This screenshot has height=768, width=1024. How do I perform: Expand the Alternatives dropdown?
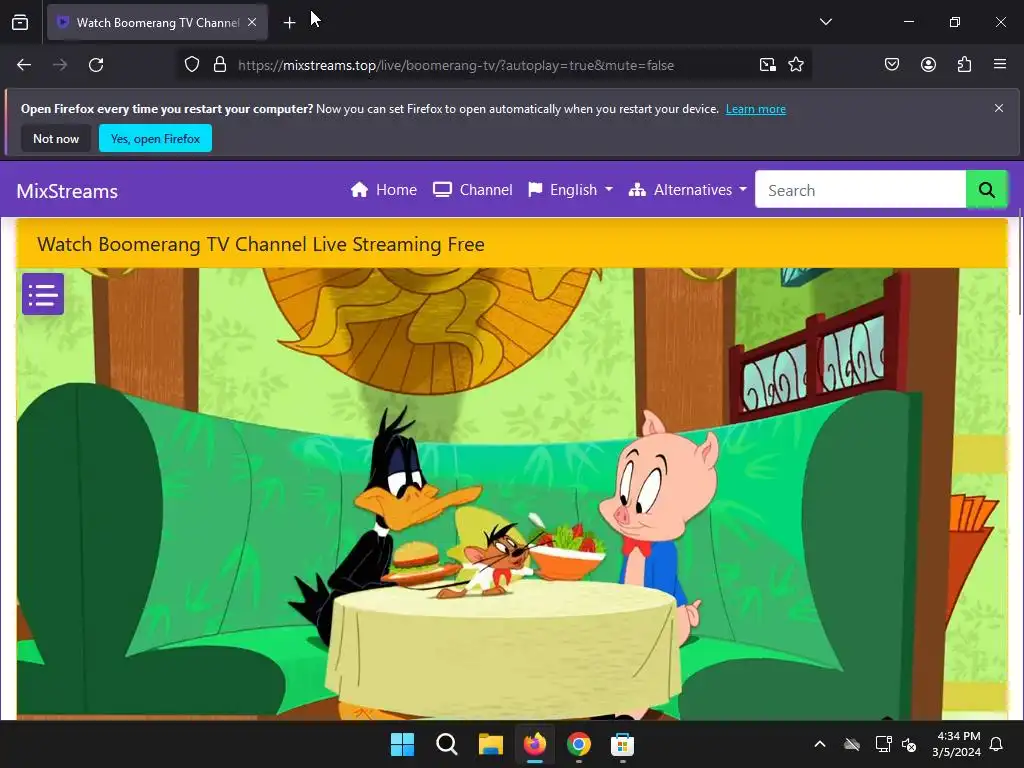[688, 190]
